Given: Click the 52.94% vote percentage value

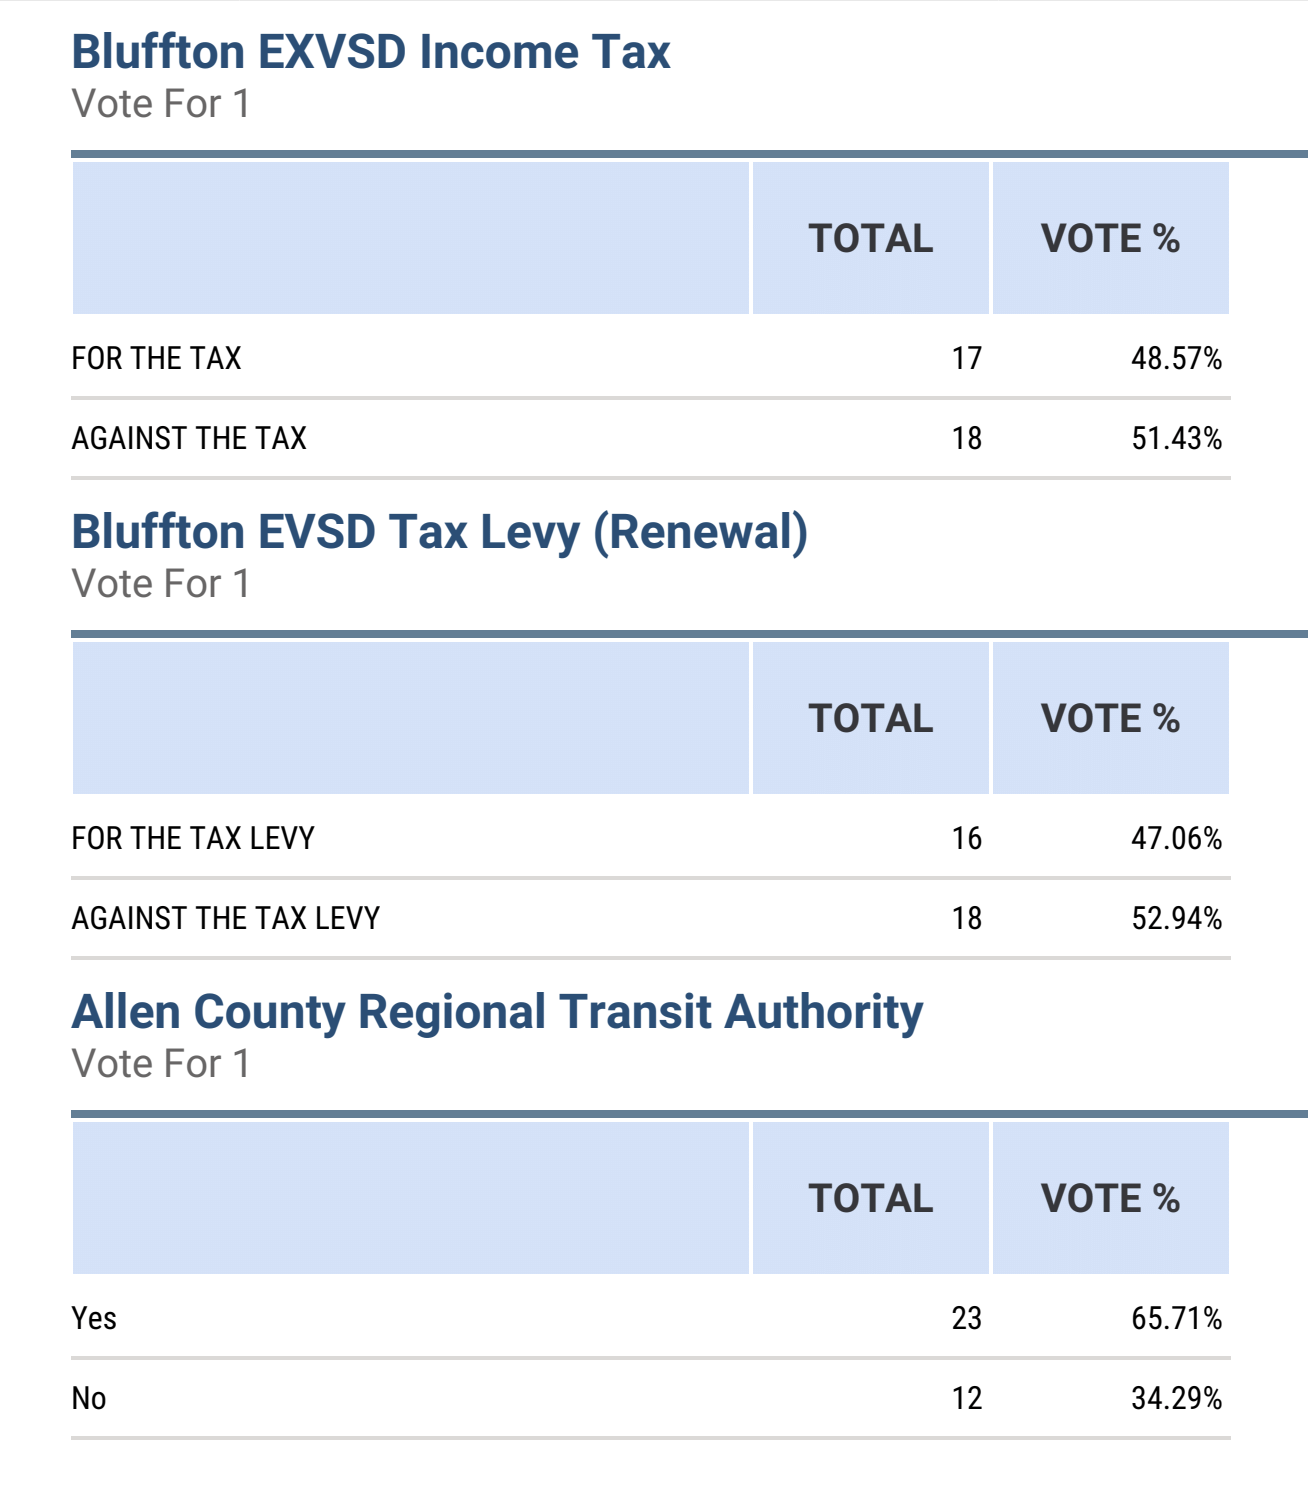Looking at the screenshot, I should pyautogui.click(x=1177, y=918).
